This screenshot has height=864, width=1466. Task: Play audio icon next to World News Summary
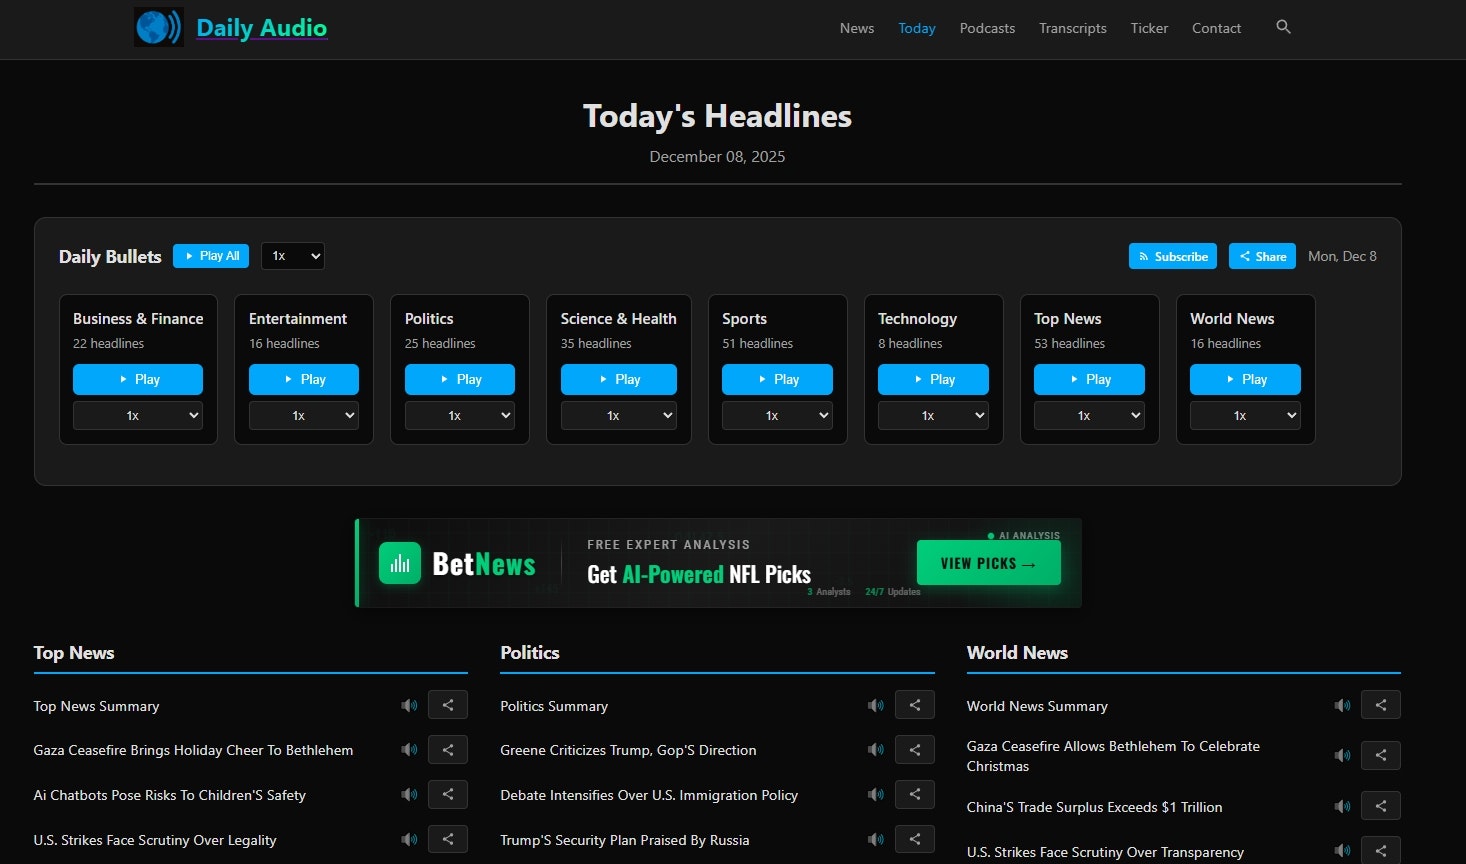pos(1342,705)
